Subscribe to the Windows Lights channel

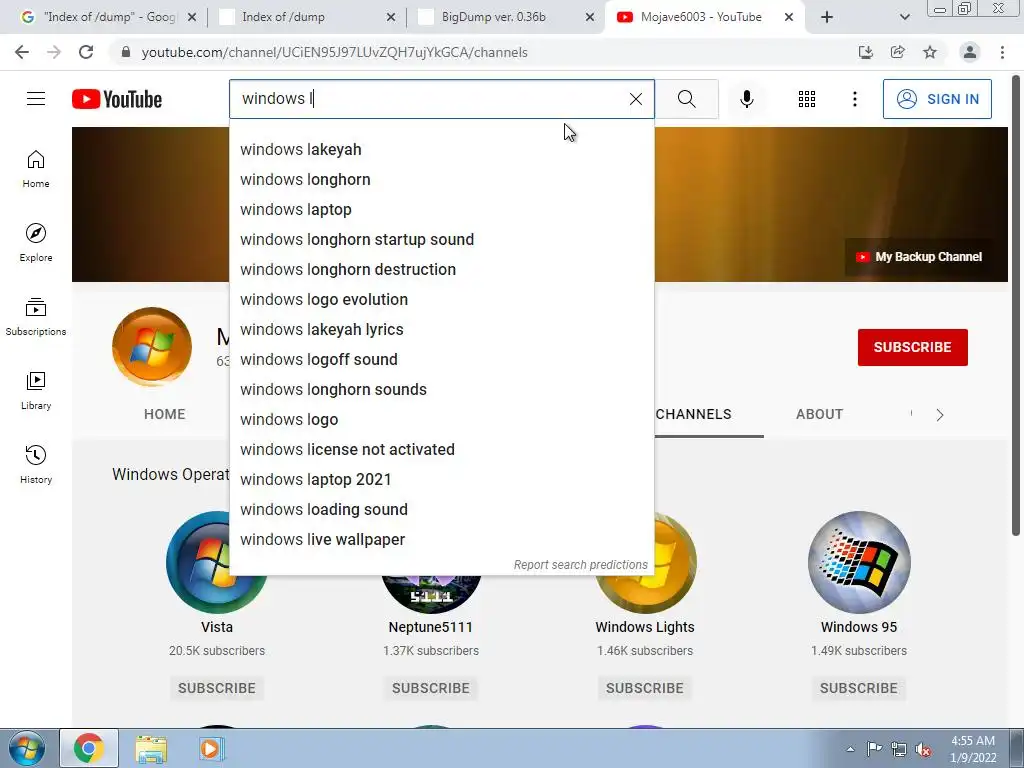click(645, 688)
